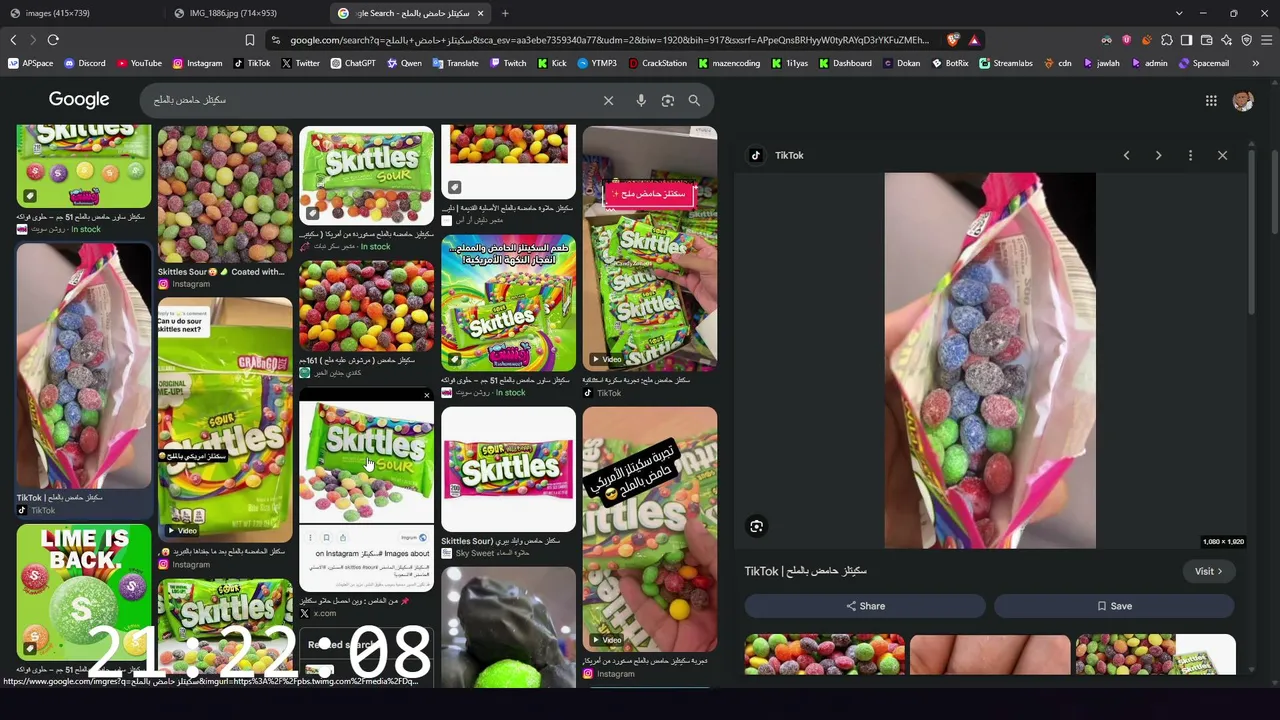Image resolution: width=1280 pixels, height=720 pixels.
Task: Start voice search with microphone icon
Action: [641, 100]
